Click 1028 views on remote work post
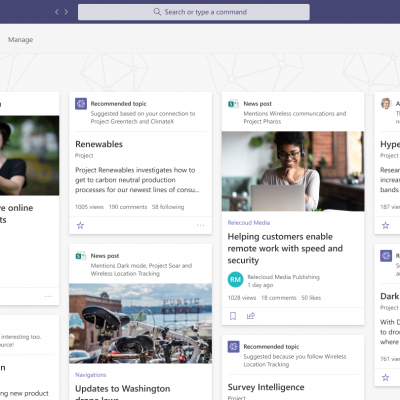400x400 pixels. (242, 298)
